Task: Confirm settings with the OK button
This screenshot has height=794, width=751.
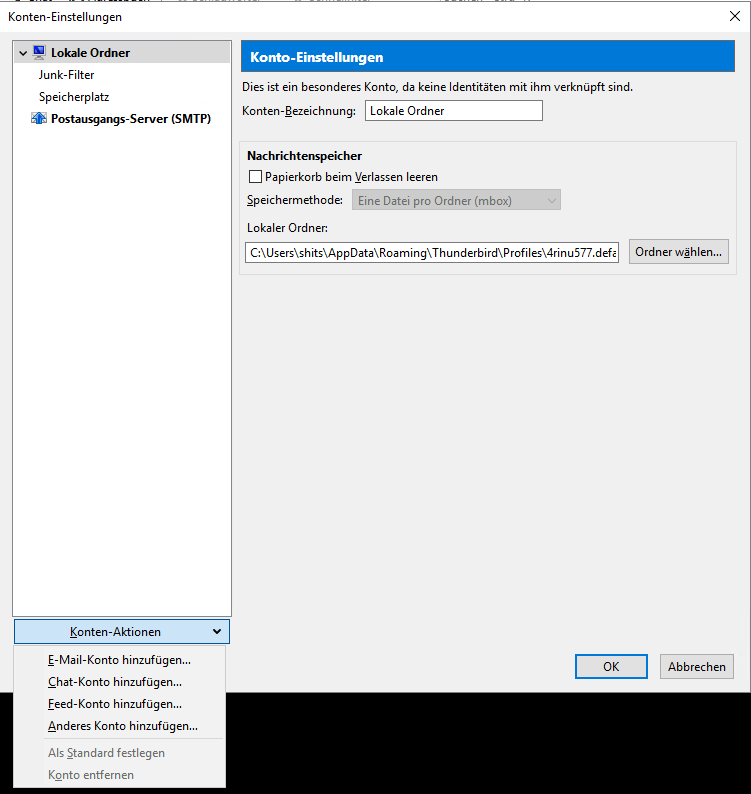Action: 610,667
